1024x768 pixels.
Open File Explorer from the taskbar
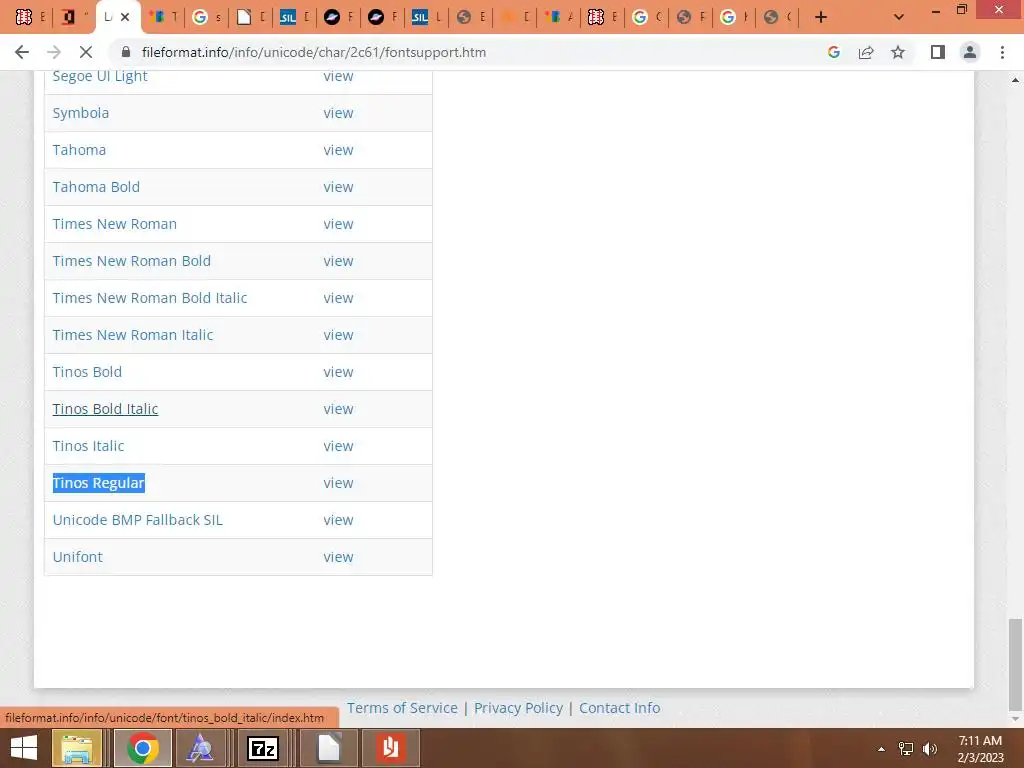pyautogui.click(x=77, y=748)
